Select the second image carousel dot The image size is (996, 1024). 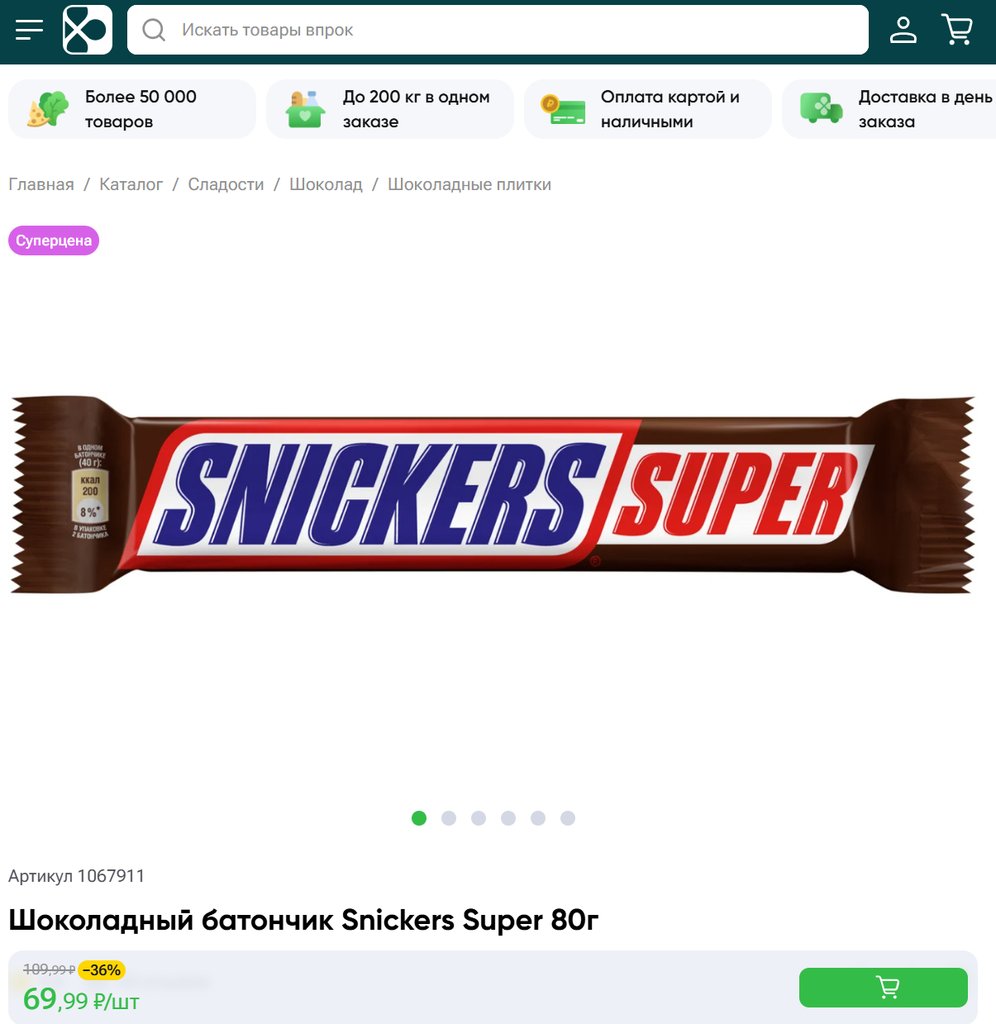click(449, 818)
